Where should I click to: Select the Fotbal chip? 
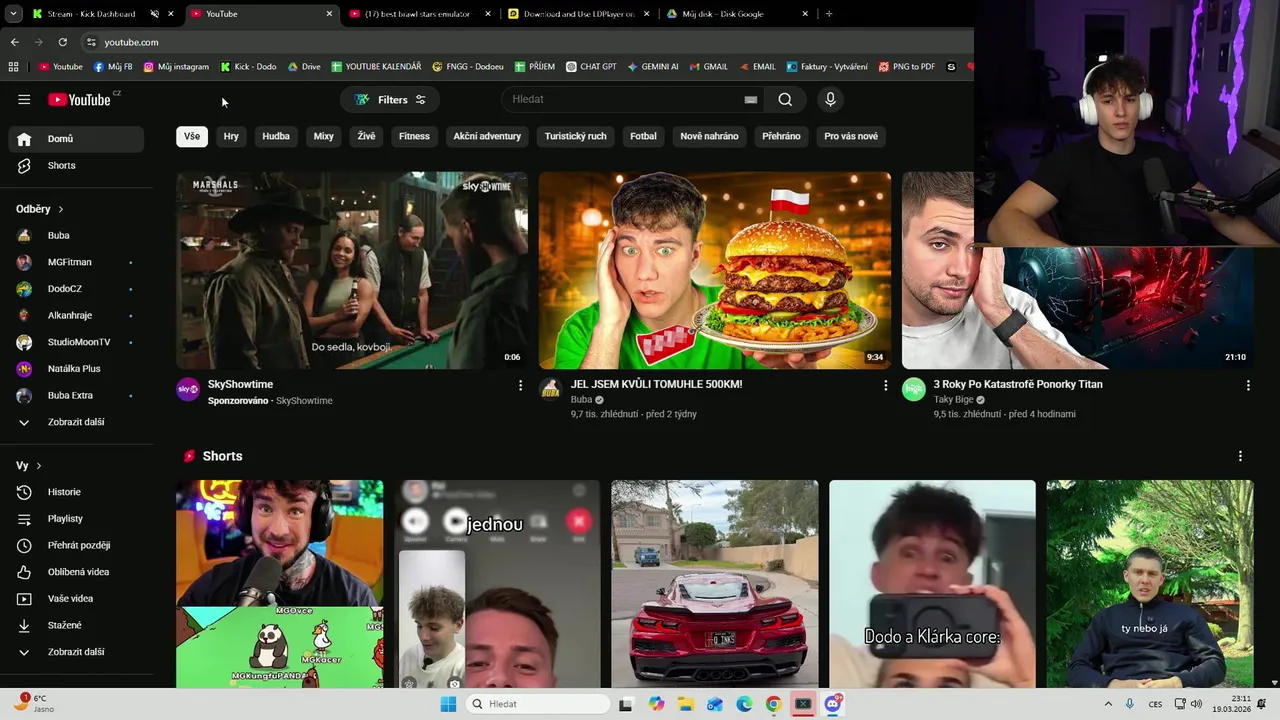coord(643,136)
